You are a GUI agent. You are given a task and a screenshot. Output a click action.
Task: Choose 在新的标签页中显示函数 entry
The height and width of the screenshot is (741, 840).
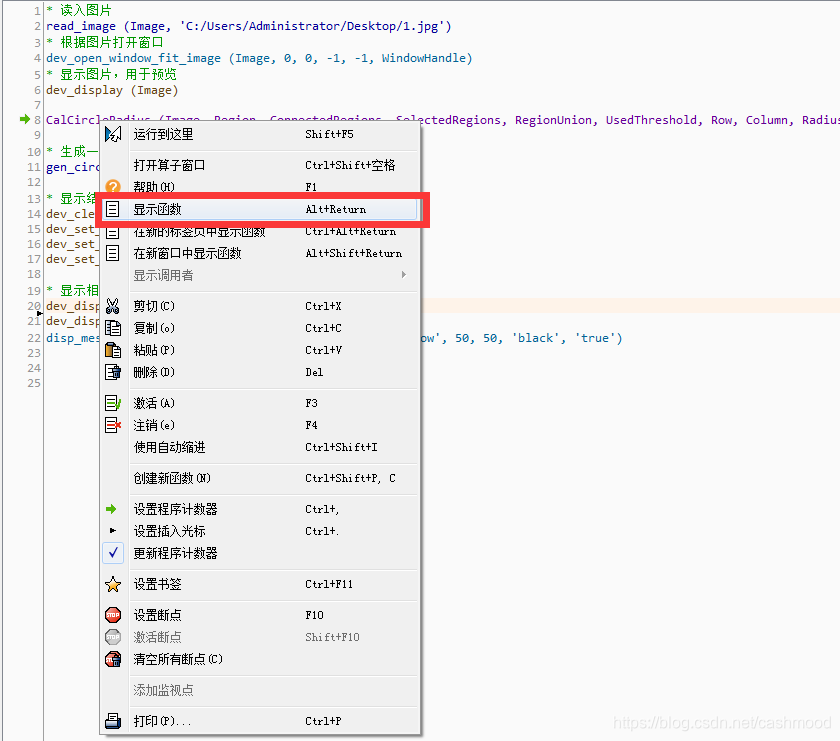pyautogui.click(x=260, y=232)
